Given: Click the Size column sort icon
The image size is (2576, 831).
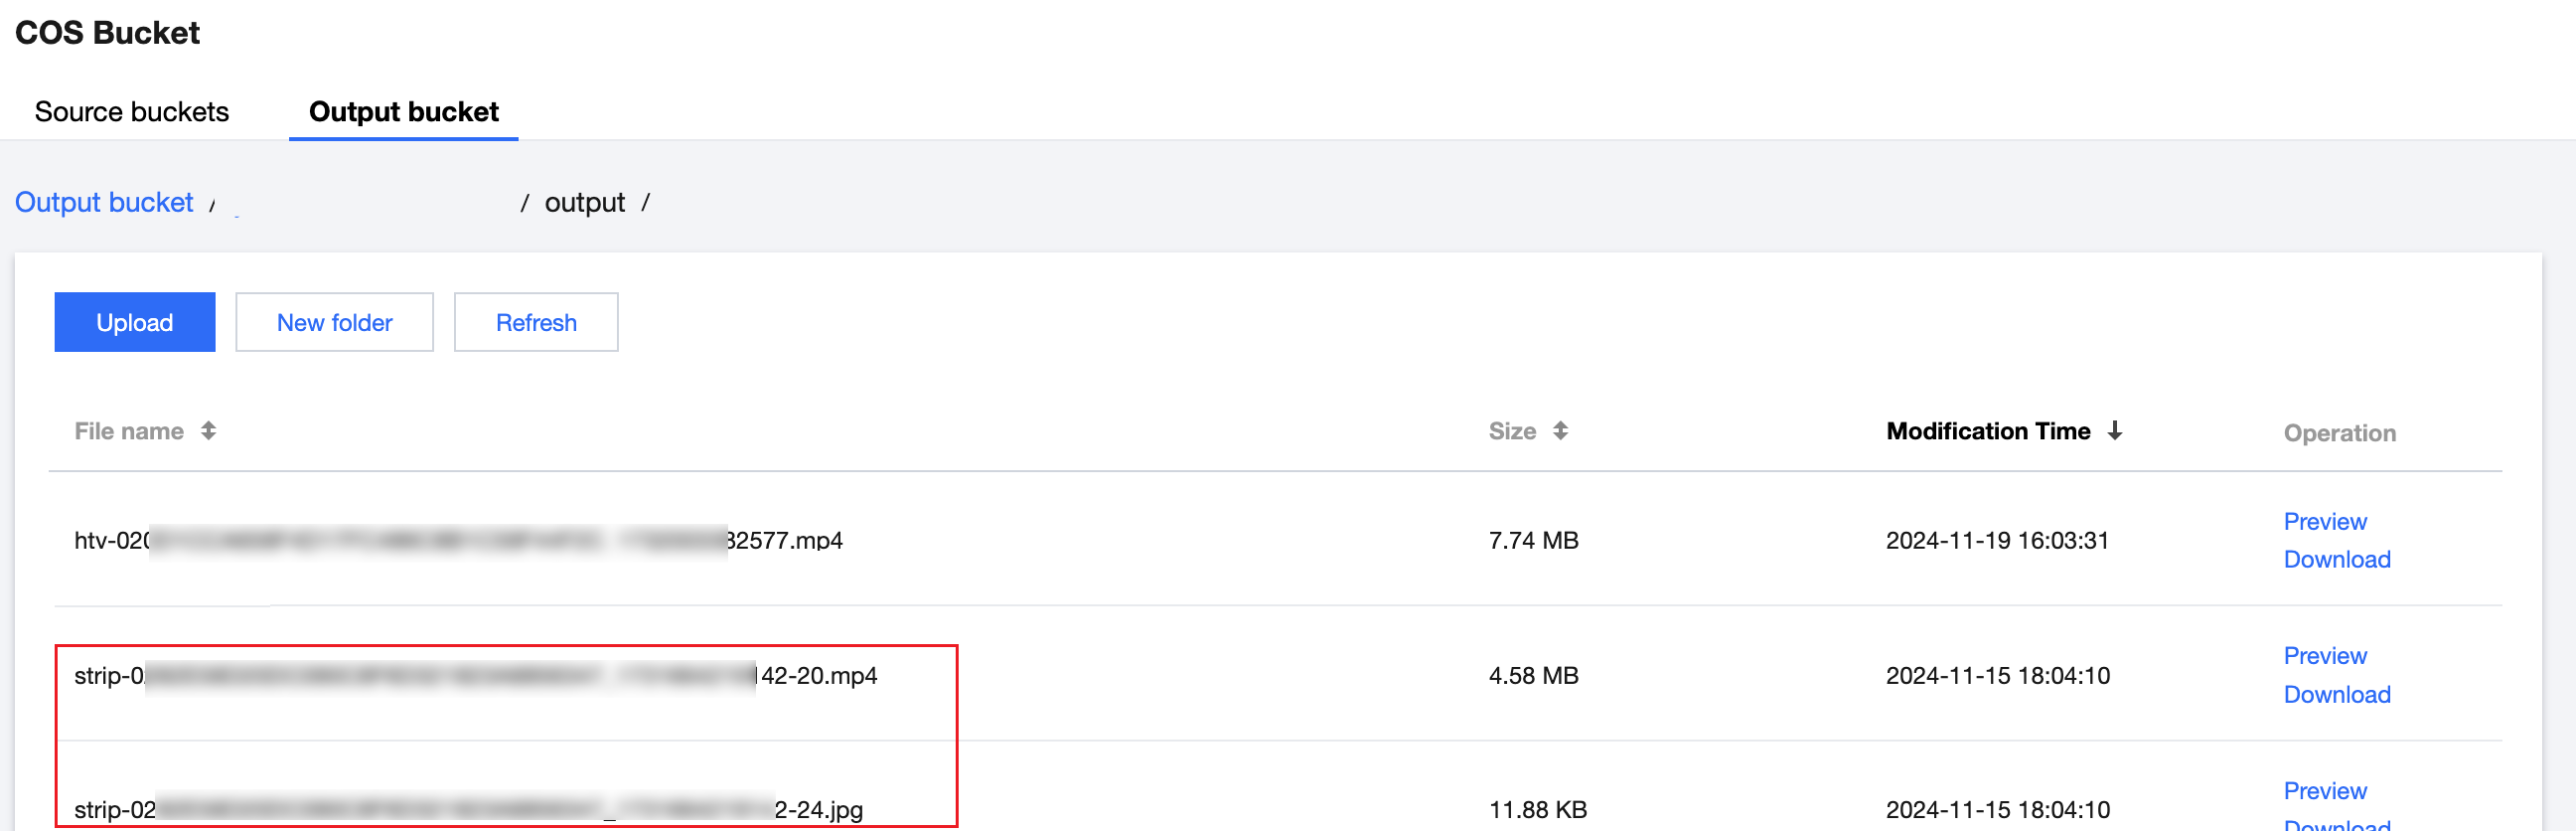Looking at the screenshot, I should 1560,431.
